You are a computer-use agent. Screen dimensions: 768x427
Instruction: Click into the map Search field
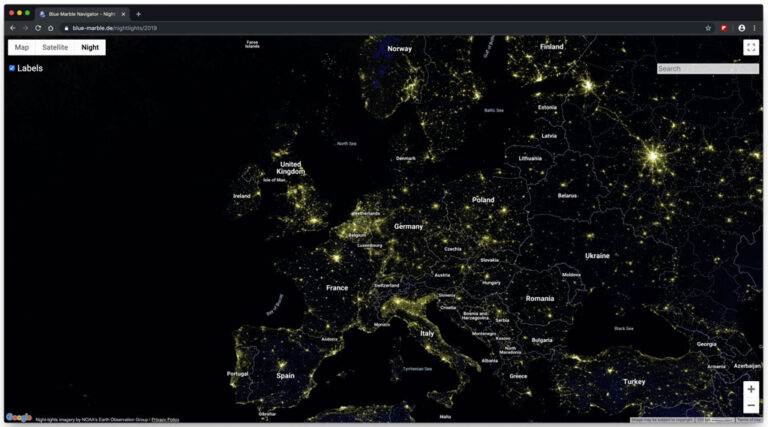click(707, 69)
